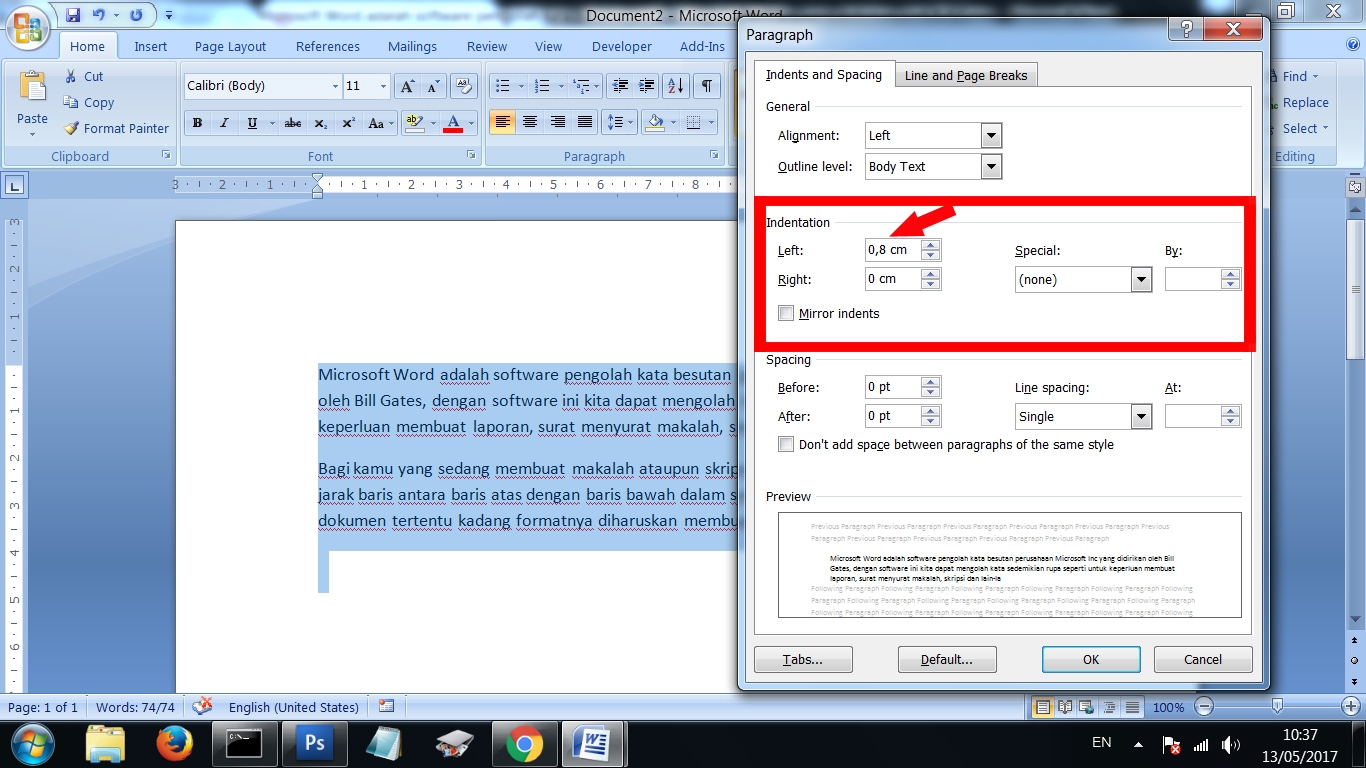1366x768 pixels.
Task: Toggle Don't add space between paragraphs checkbox
Action: click(x=786, y=444)
